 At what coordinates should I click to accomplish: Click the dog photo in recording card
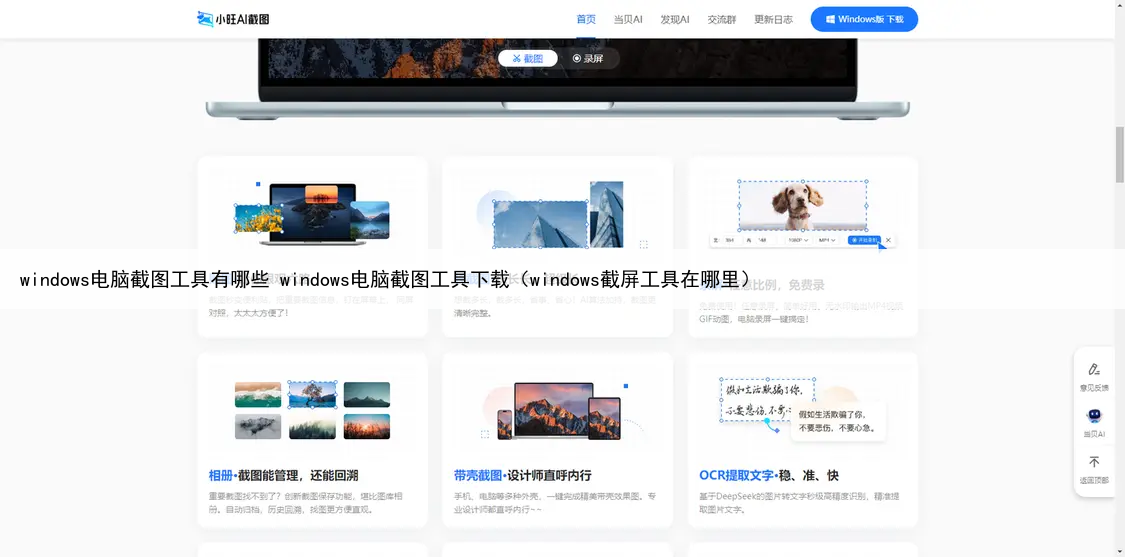coord(803,206)
